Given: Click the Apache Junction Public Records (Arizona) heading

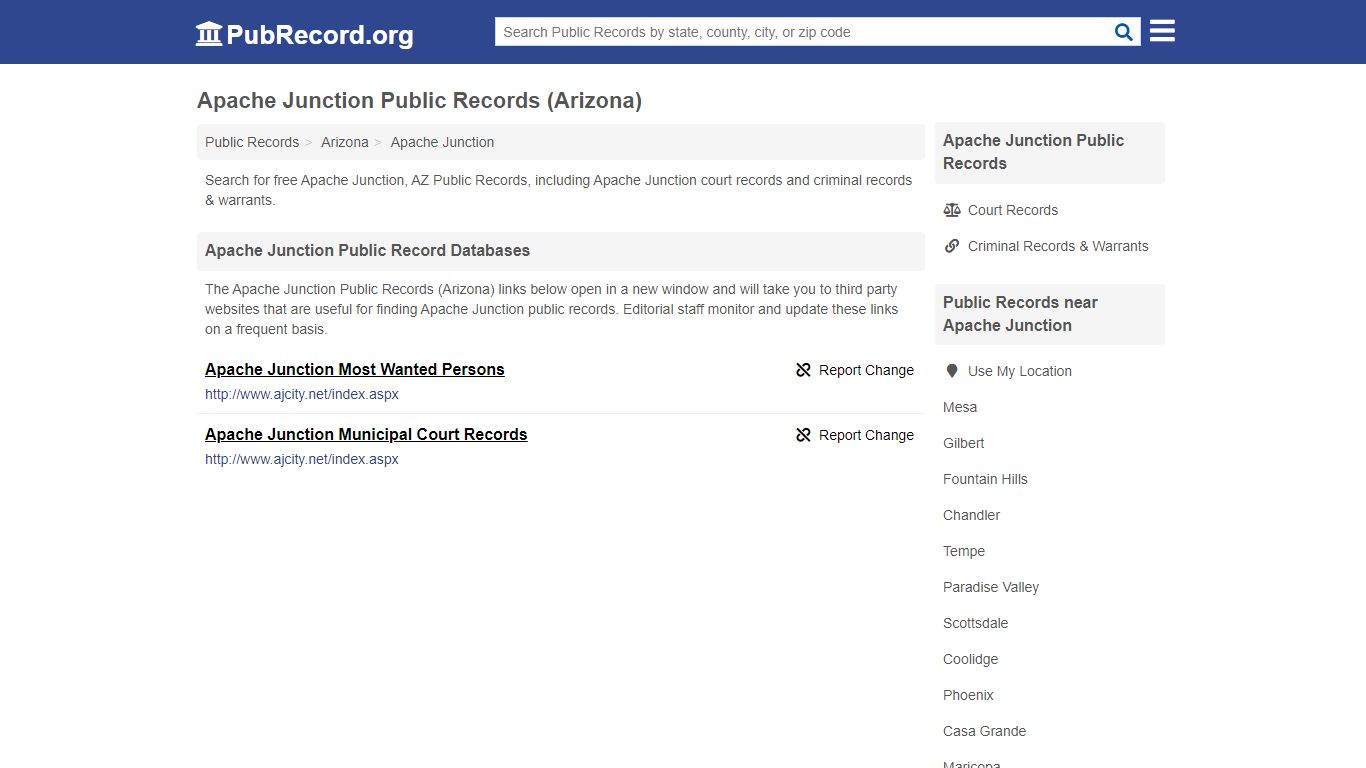Looking at the screenshot, I should pos(420,100).
